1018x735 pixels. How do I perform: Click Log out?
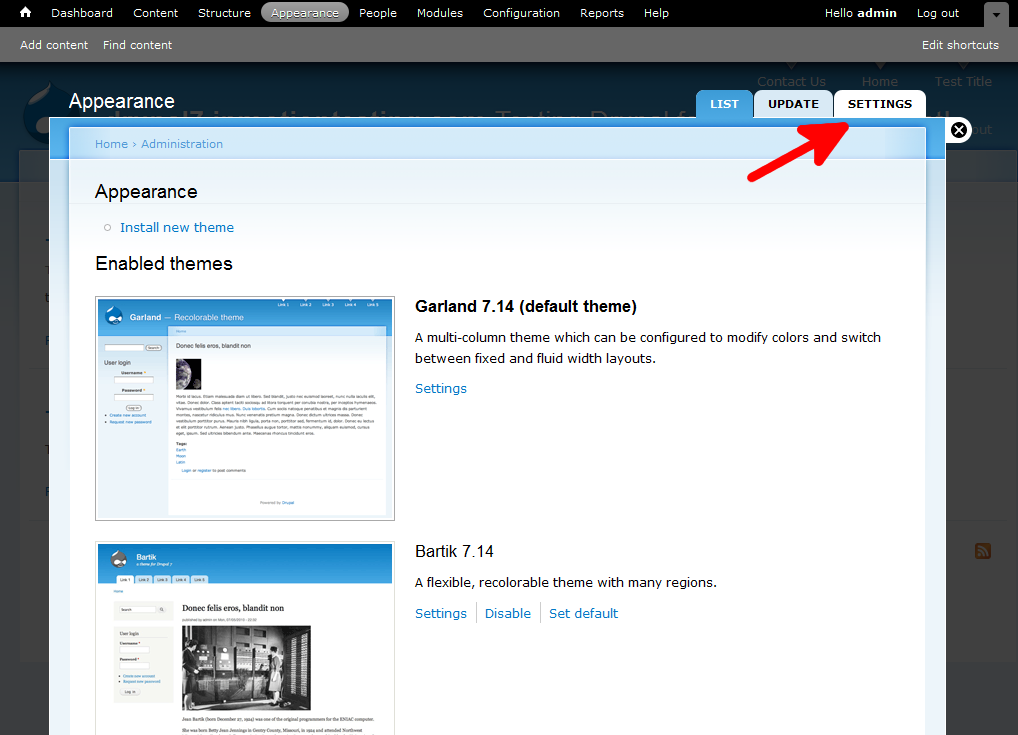click(x=937, y=13)
